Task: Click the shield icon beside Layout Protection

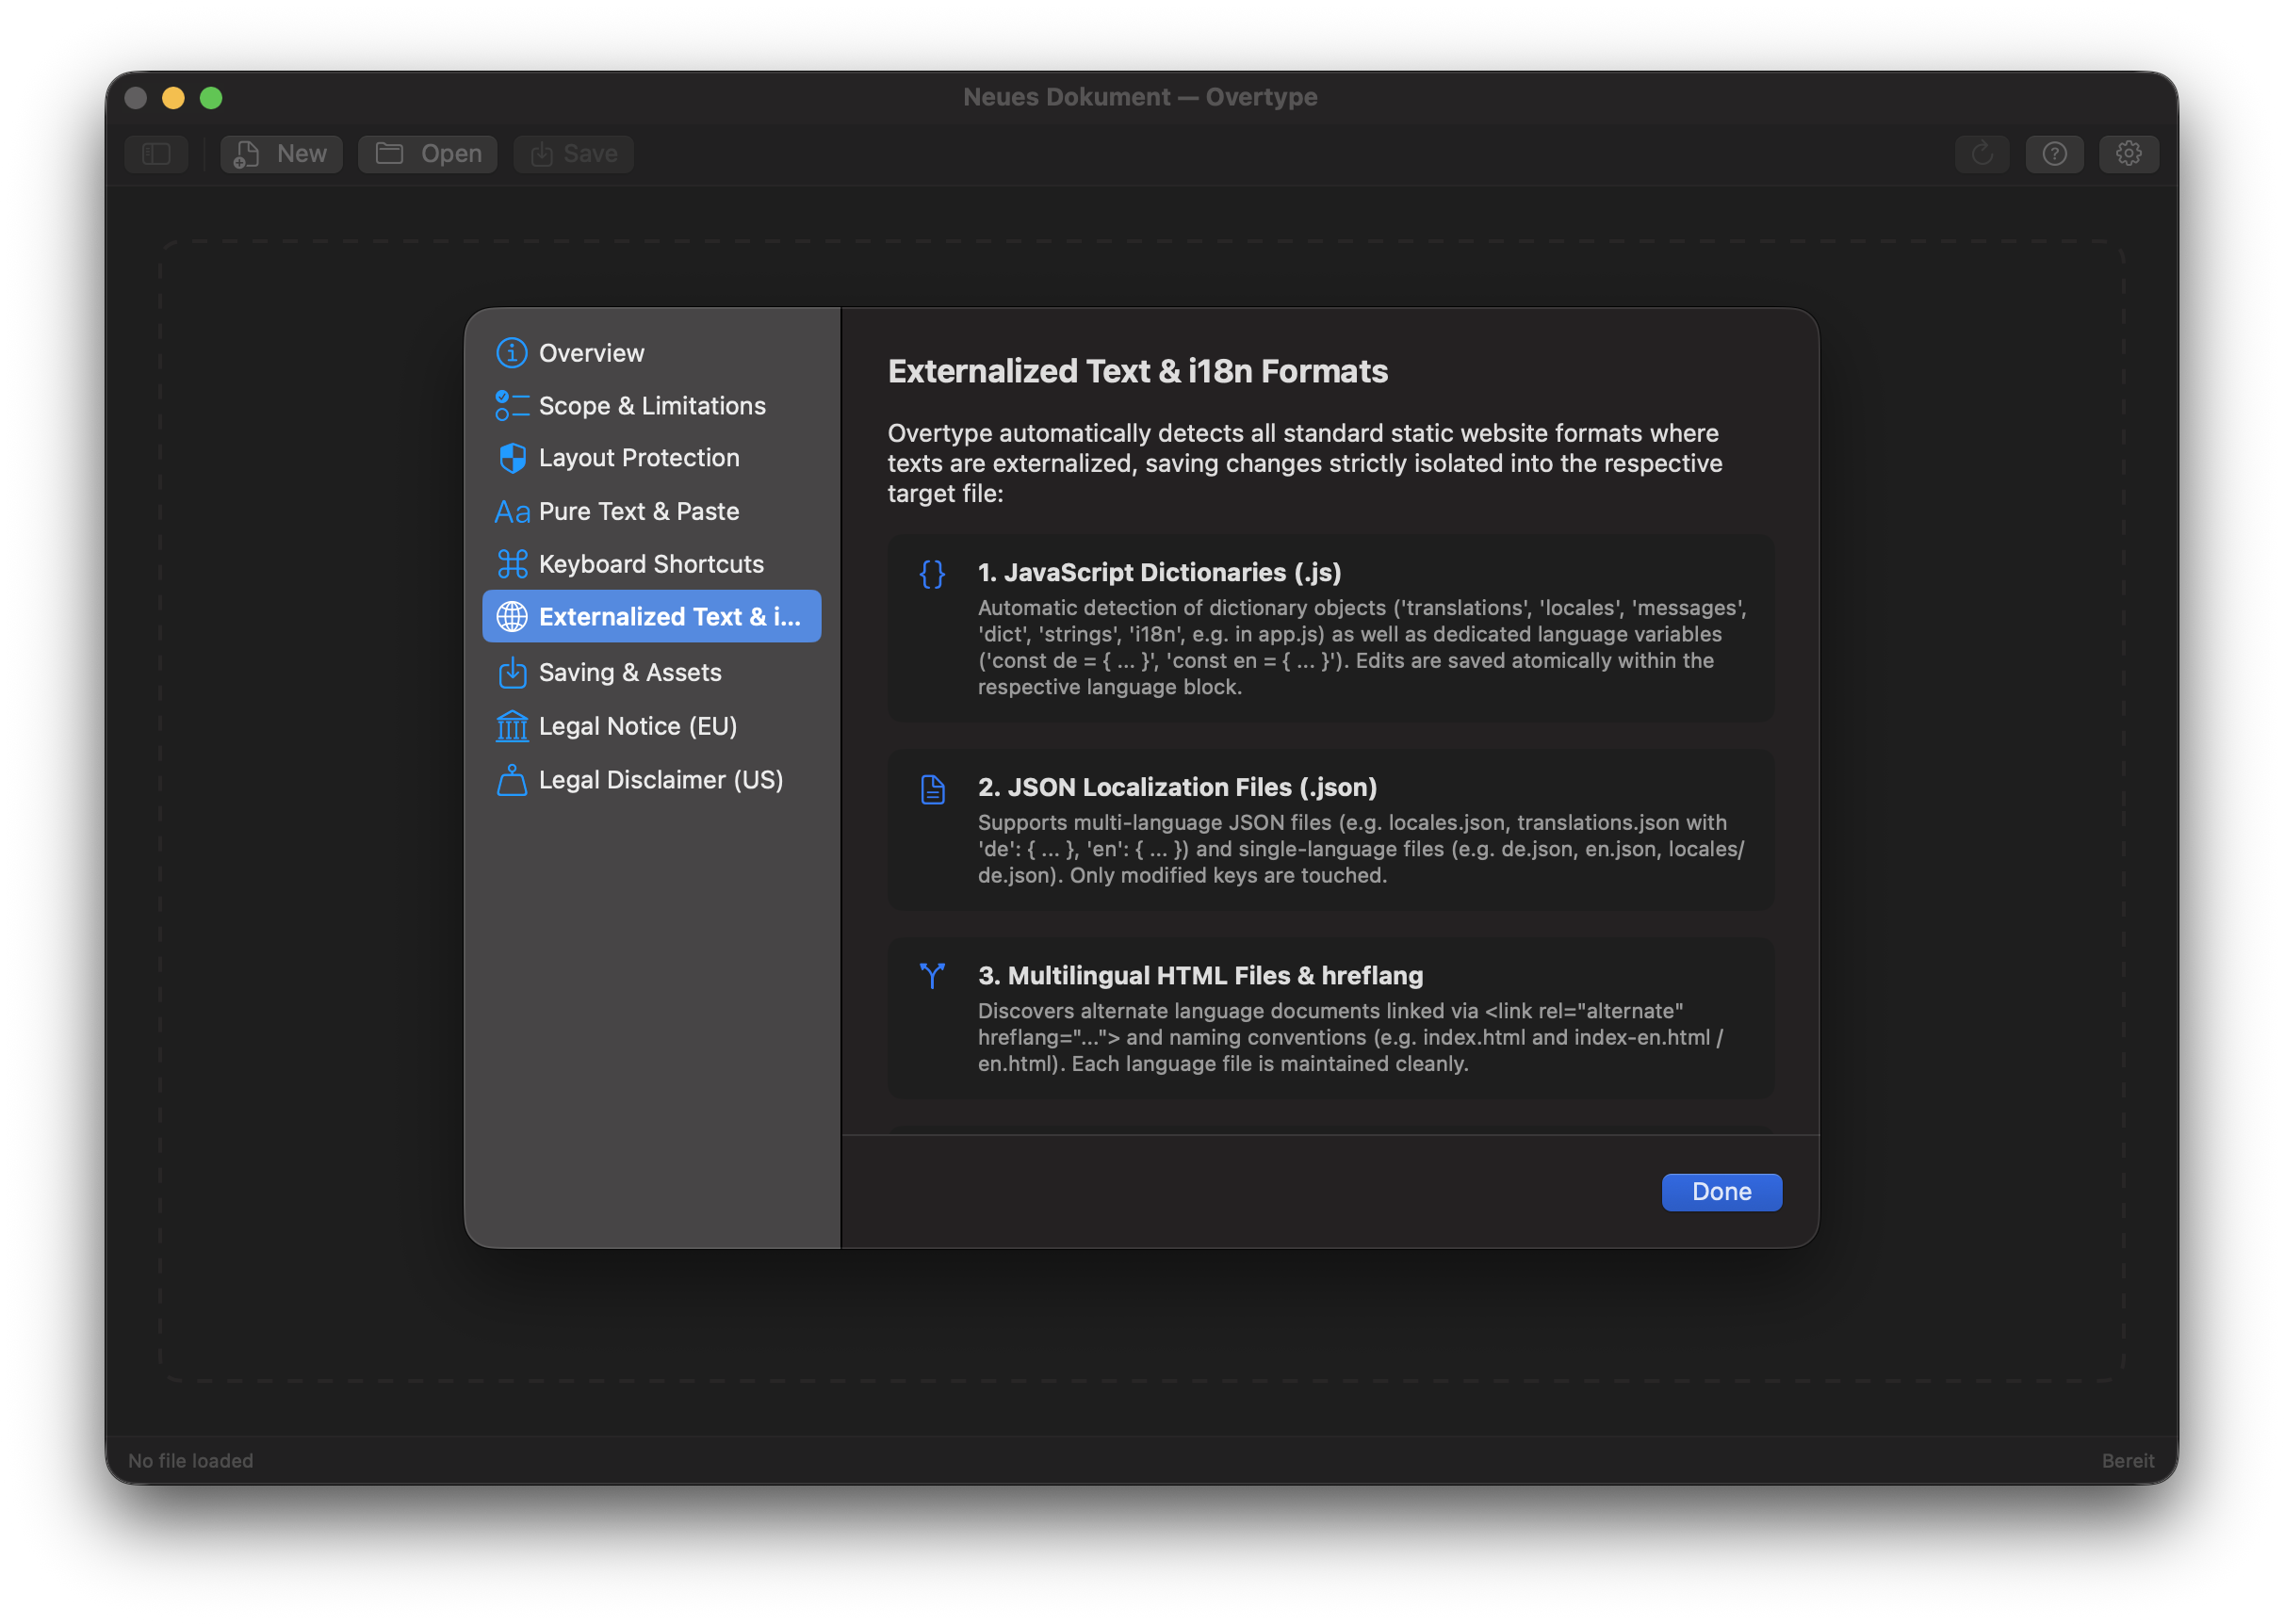Action: coord(512,458)
